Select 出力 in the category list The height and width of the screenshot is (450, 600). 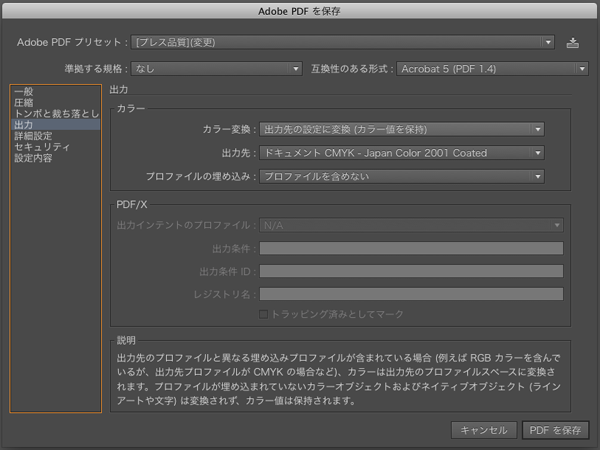click(x=56, y=125)
